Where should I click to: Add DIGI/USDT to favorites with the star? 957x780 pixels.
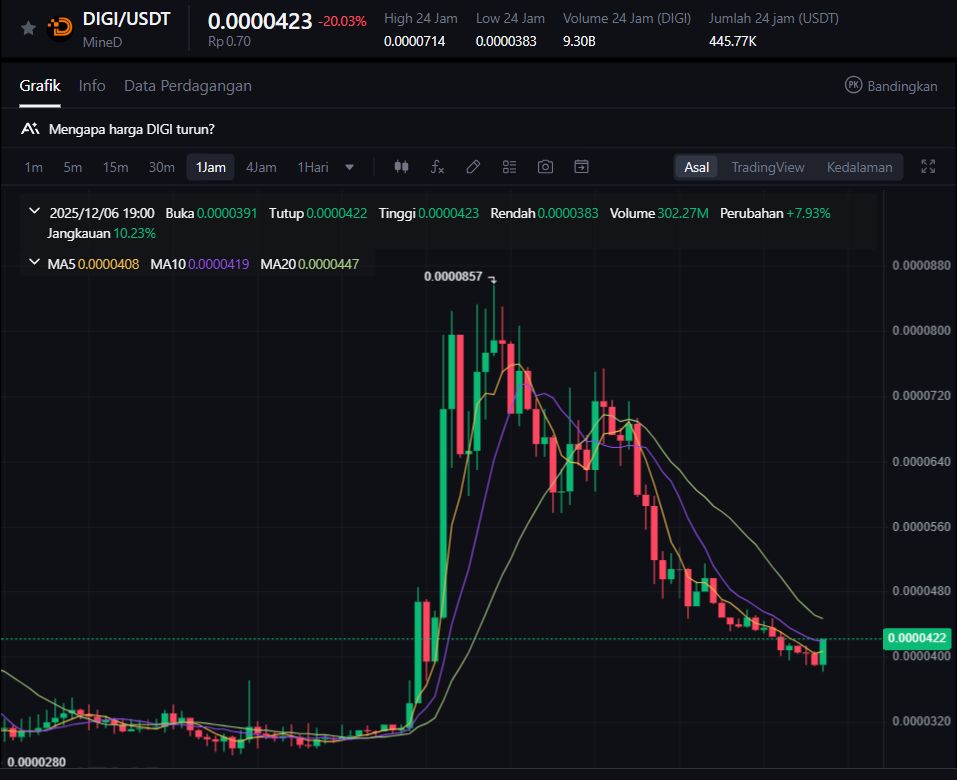coord(28,28)
